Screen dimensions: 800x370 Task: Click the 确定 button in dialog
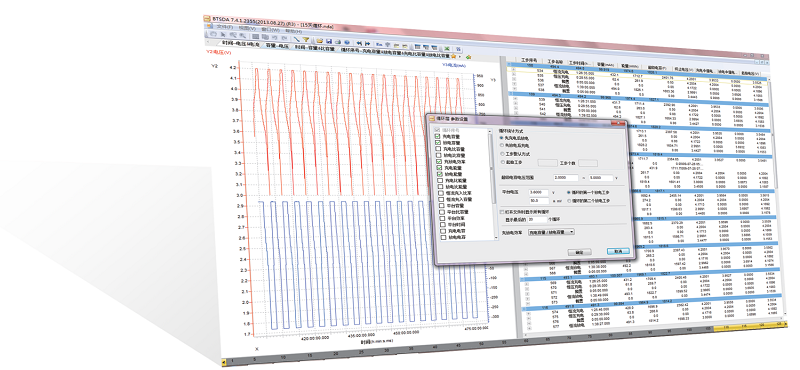(580, 252)
